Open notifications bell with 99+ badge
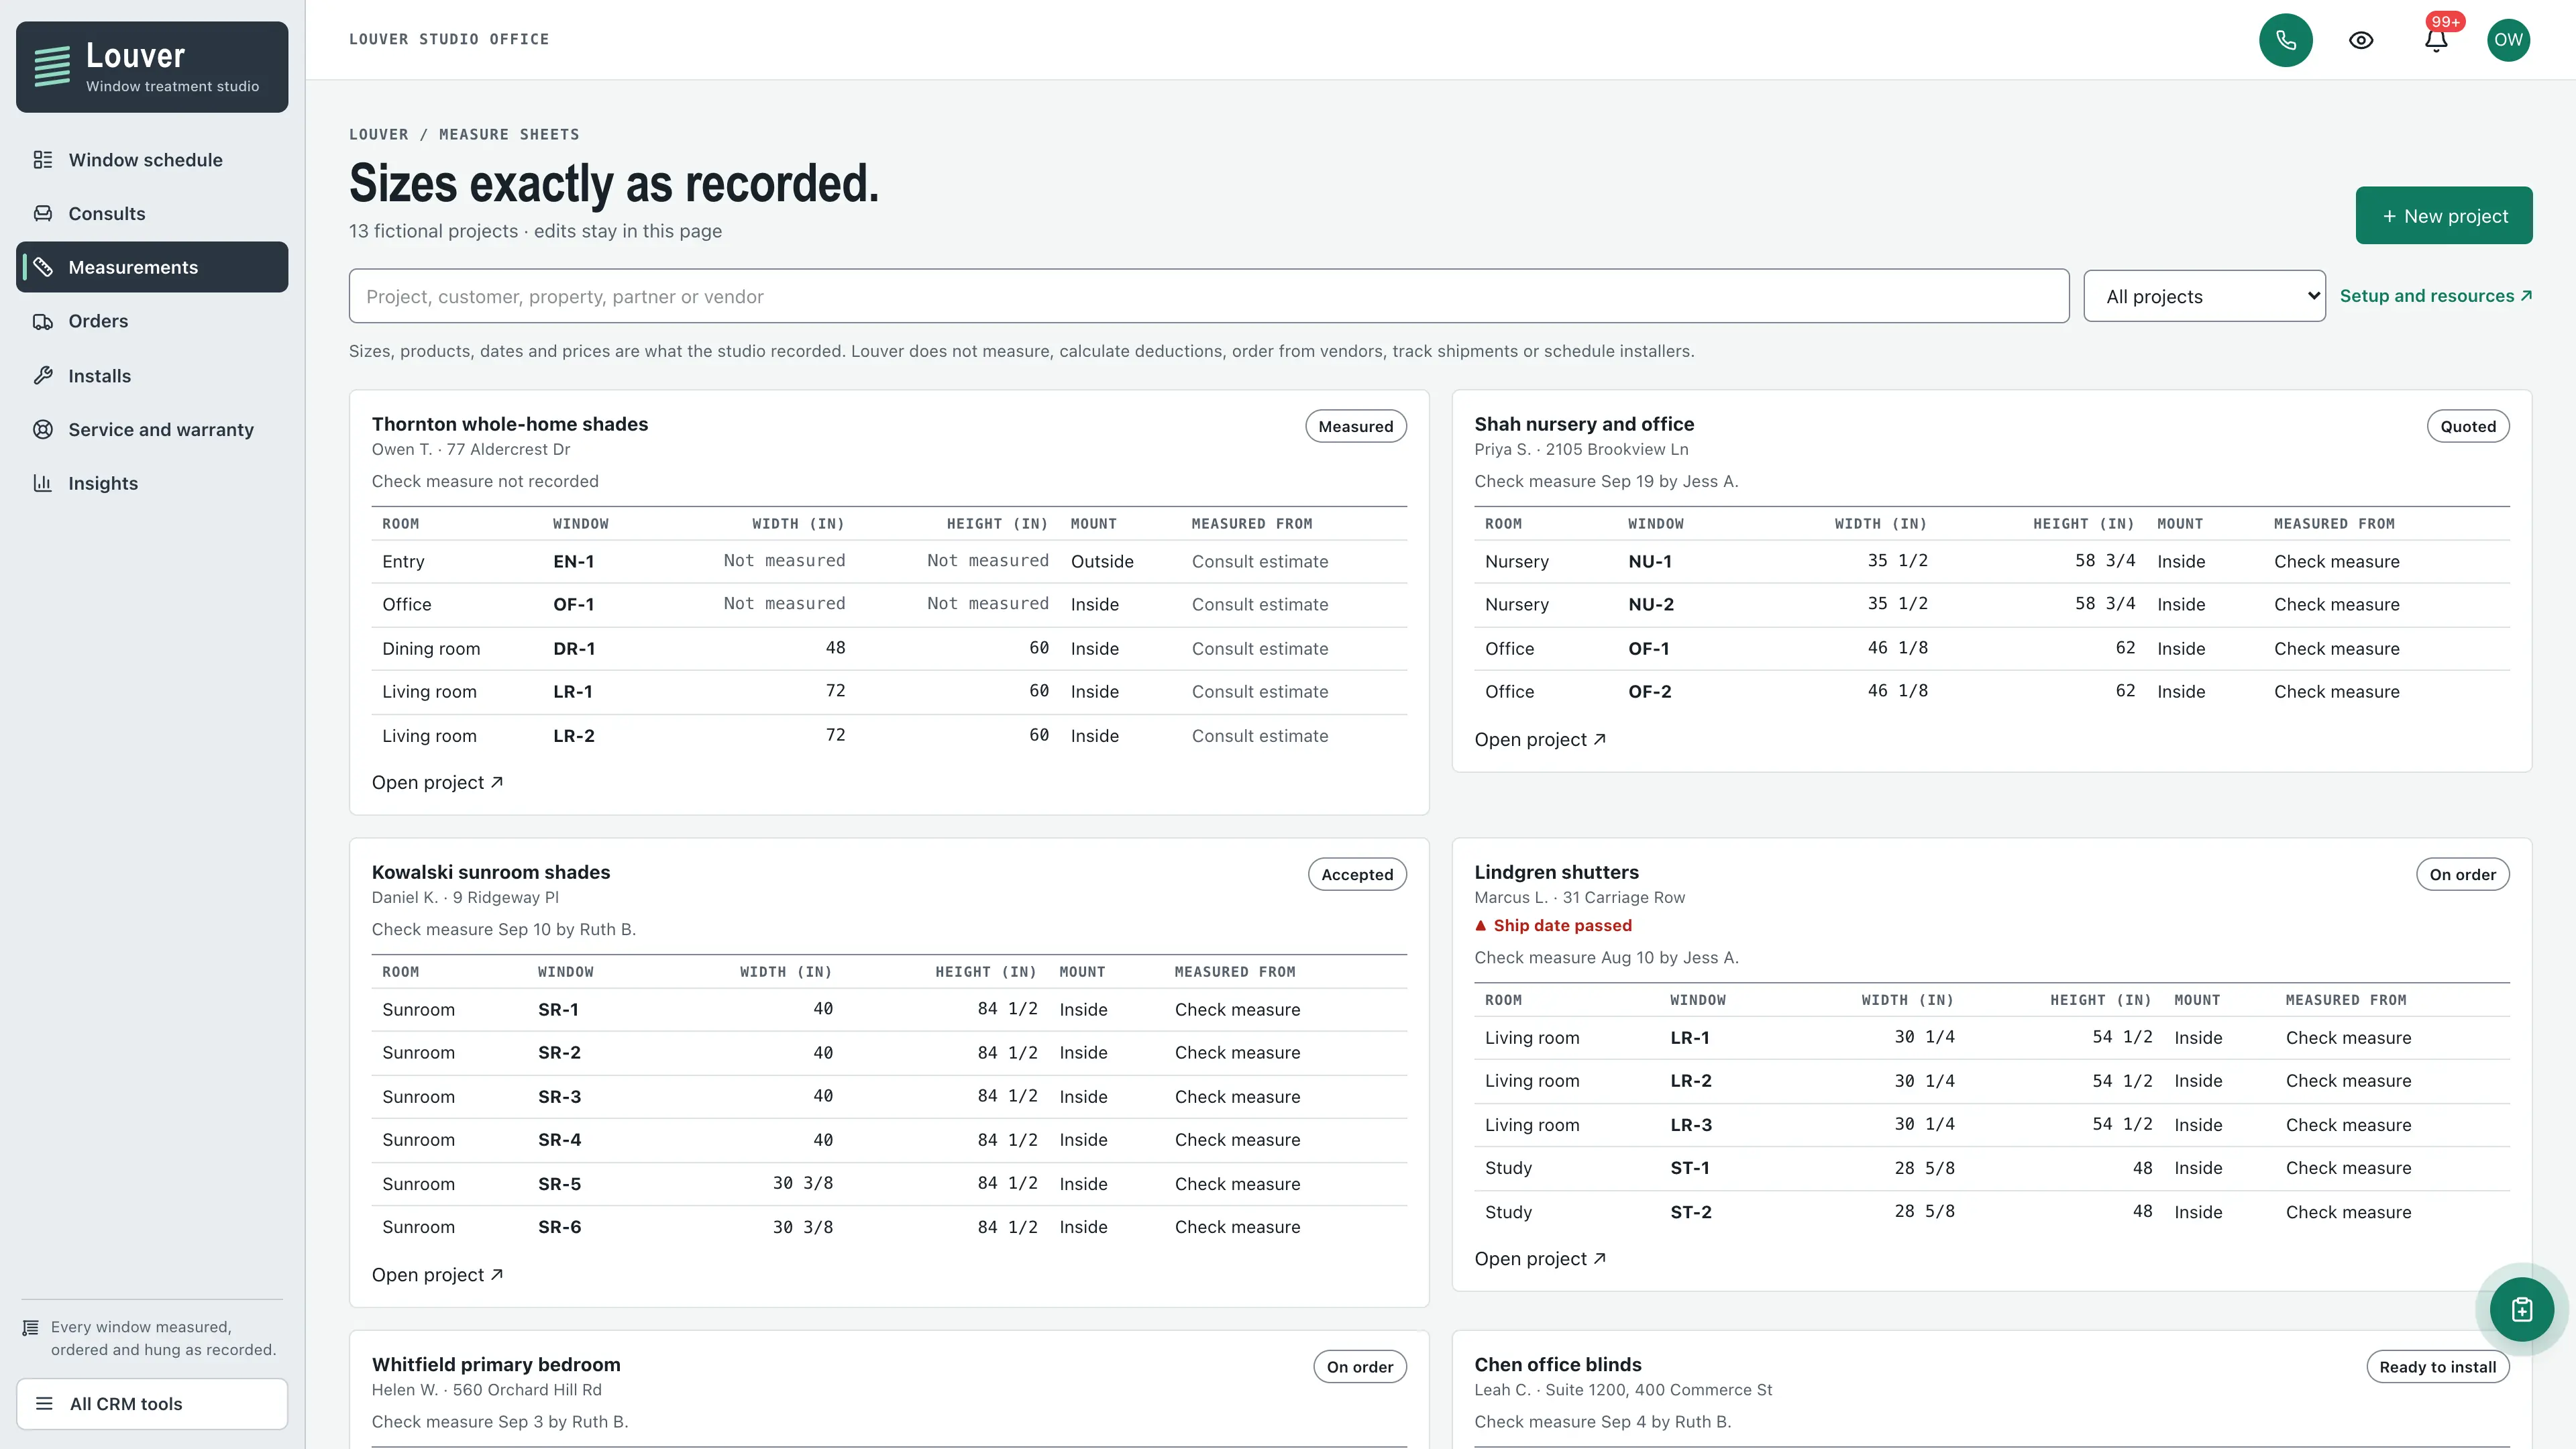The image size is (2576, 1449). tap(2436, 40)
